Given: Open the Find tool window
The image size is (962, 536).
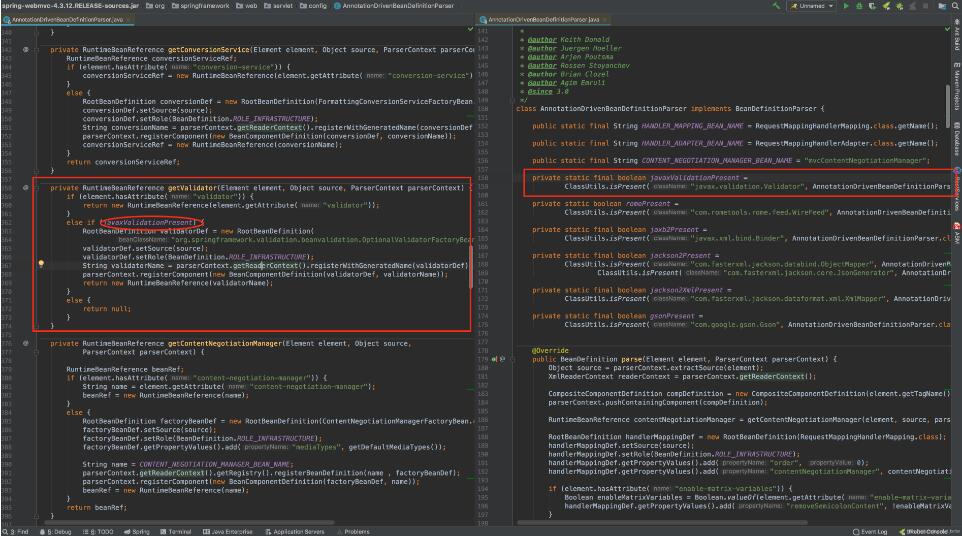Looking at the screenshot, I should click(16, 532).
